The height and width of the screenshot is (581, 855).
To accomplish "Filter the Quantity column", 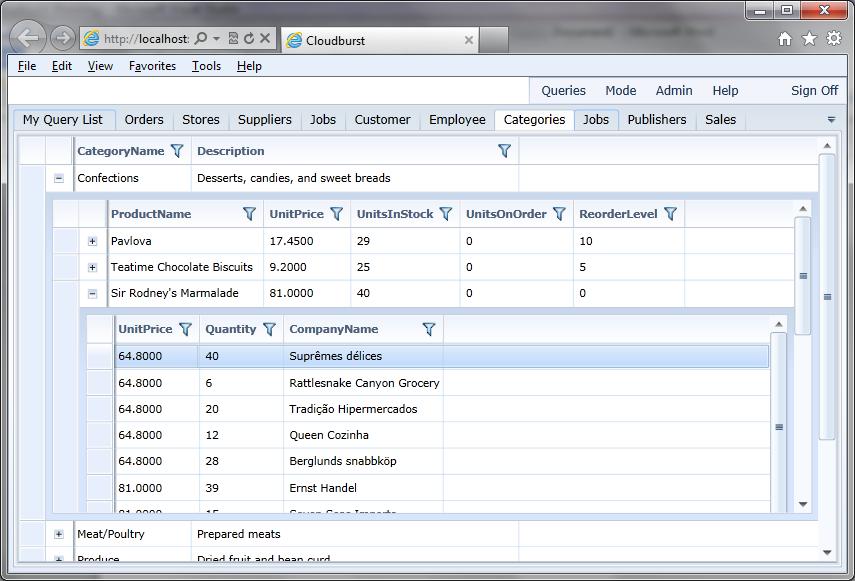I will coord(269,329).
